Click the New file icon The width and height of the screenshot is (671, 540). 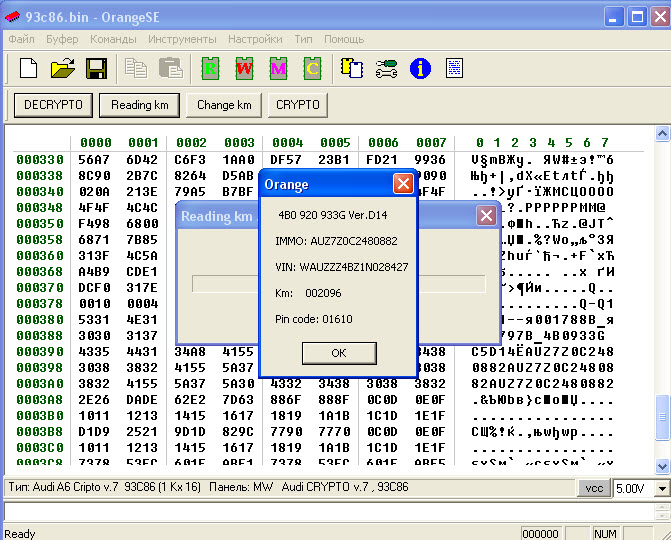pyautogui.click(x=28, y=68)
